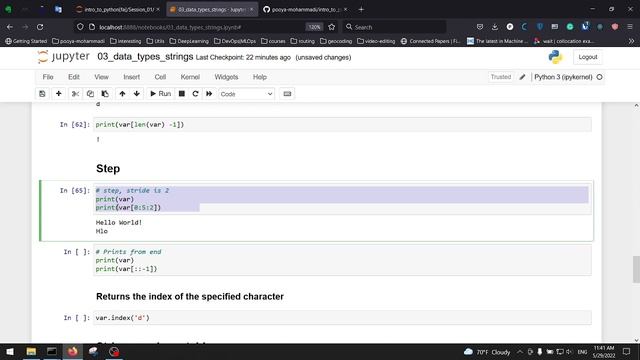Open the Edit menu
The image size is (640, 360).
tap(74, 77)
